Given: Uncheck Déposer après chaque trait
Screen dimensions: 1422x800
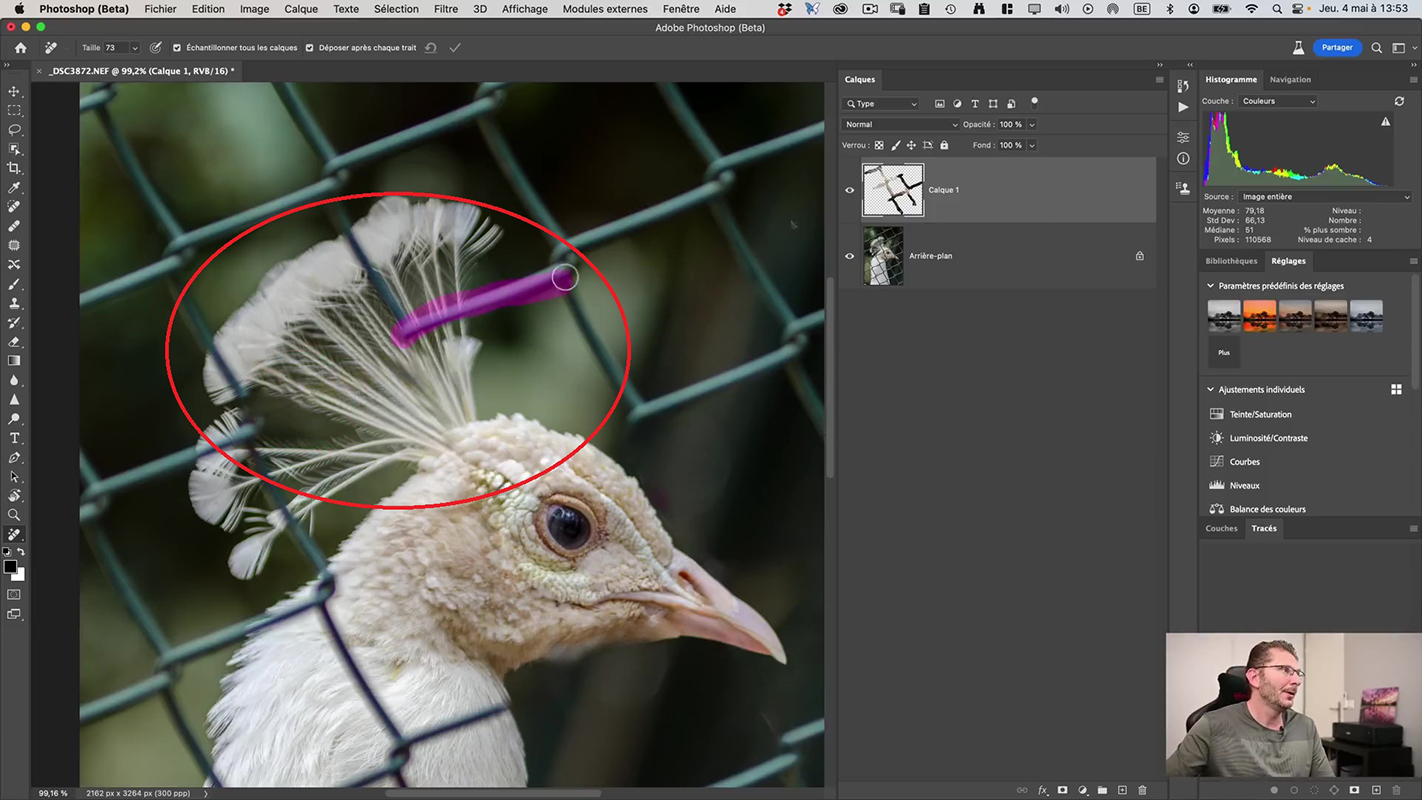Looking at the screenshot, I should (x=309, y=48).
